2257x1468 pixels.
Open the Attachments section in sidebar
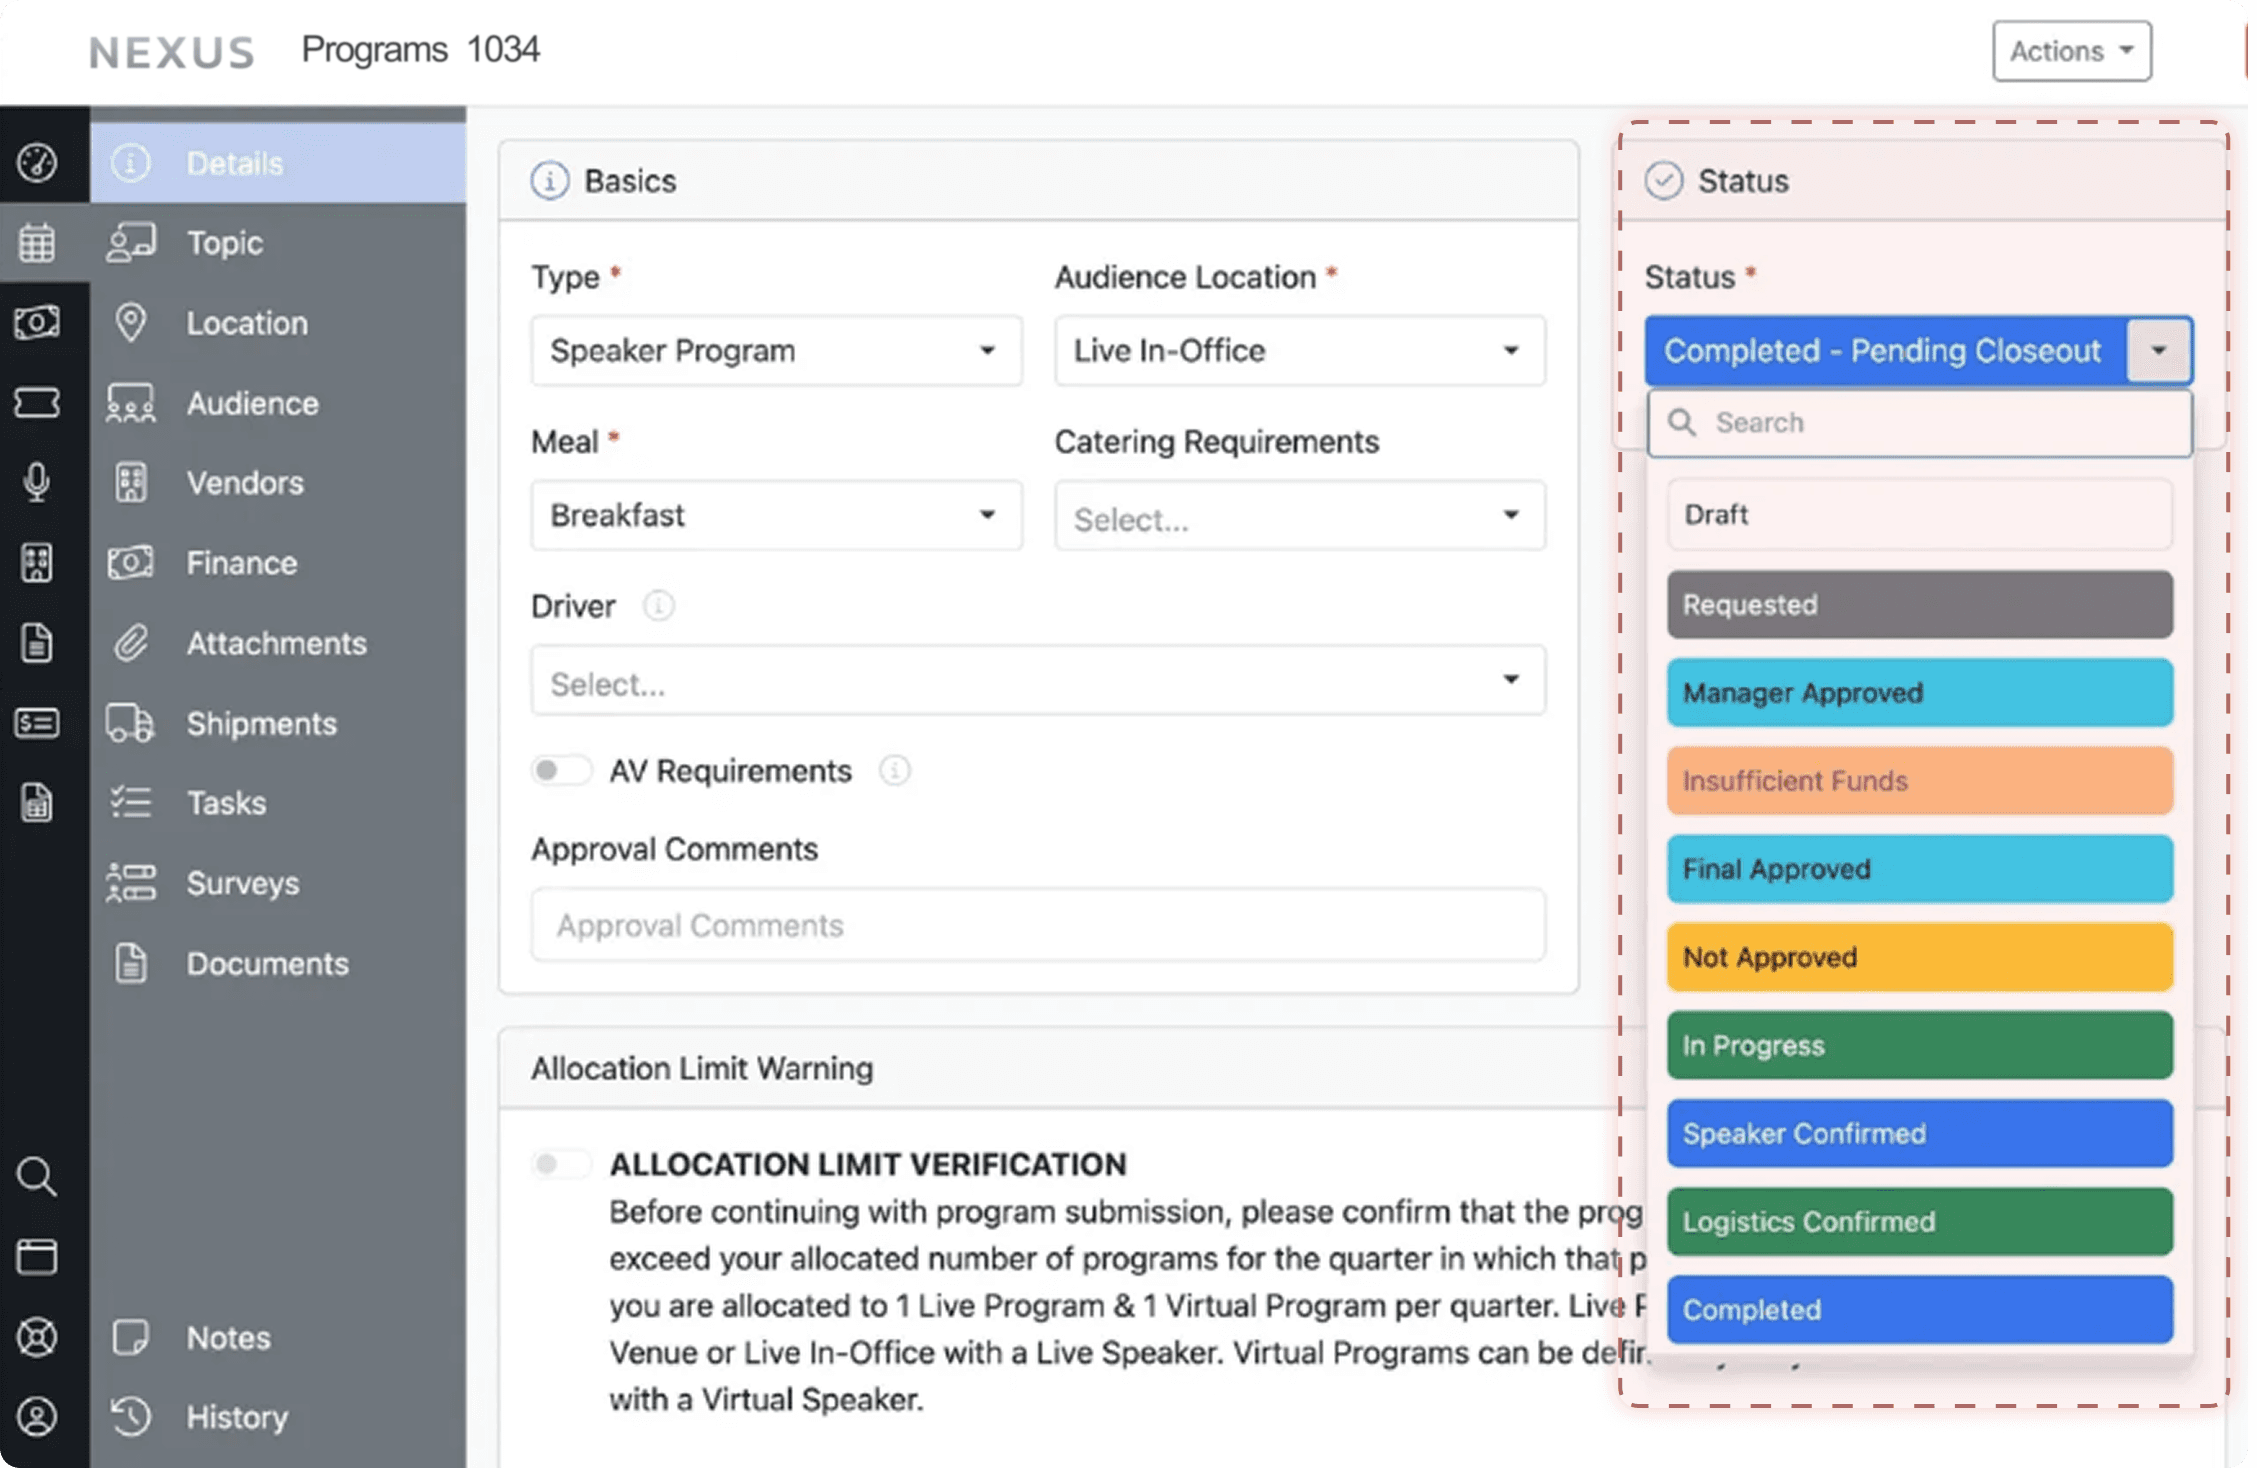(276, 643)
